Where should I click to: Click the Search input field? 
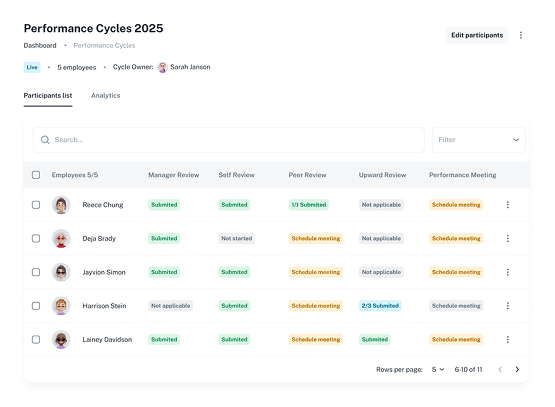pyautogui.click(x=229, y=140)
